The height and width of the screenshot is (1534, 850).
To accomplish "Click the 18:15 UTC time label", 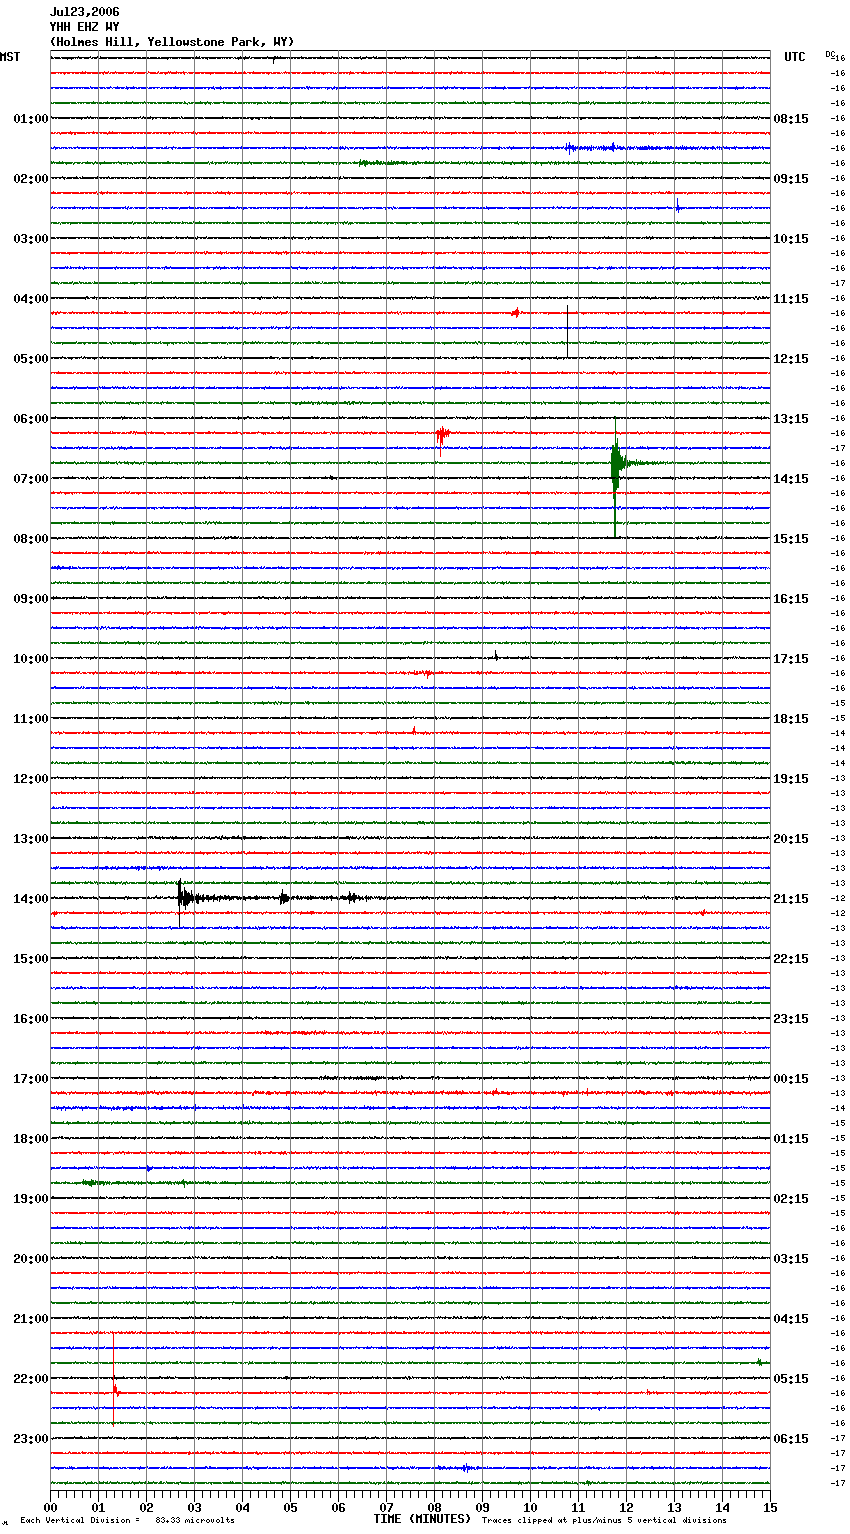I will coord(791,719).
